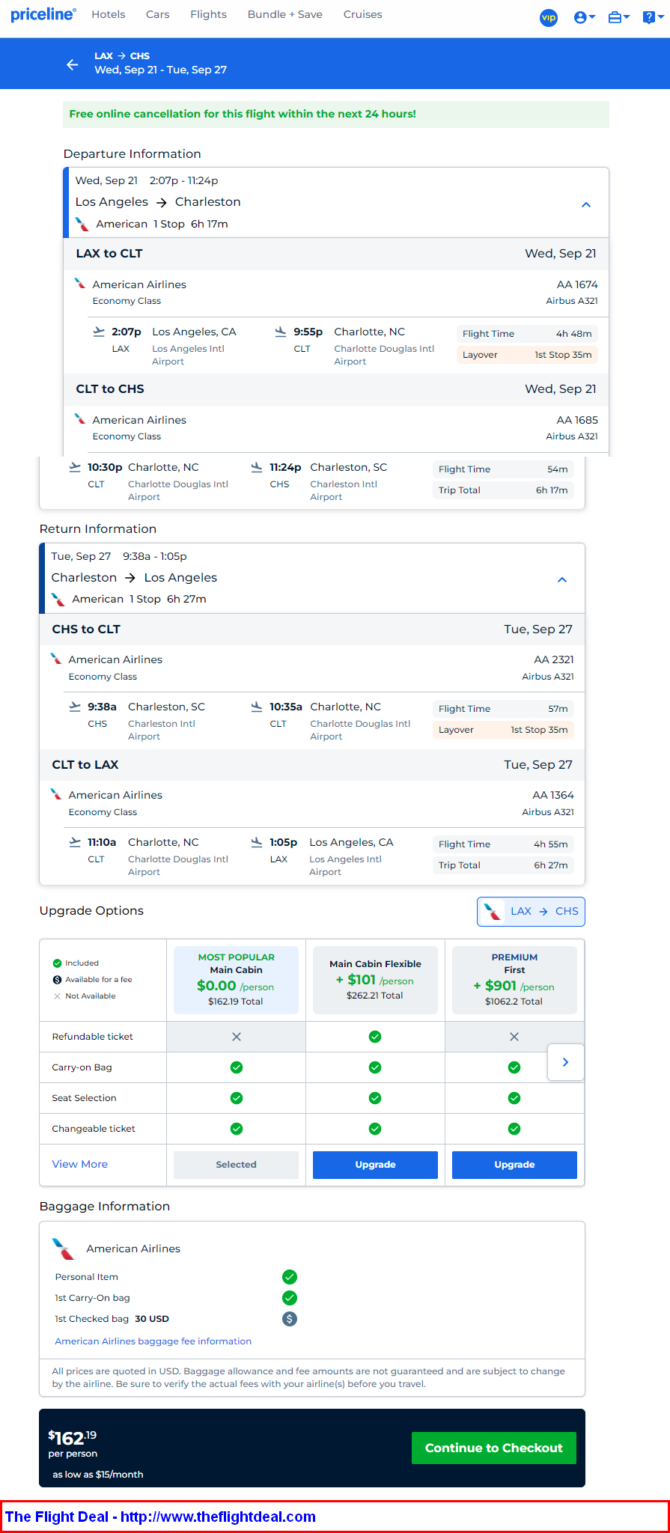This screenshot has height=1533, width=670.
Task: Click landing plane icon at 1:05p
Action: [x=257, y=842]
